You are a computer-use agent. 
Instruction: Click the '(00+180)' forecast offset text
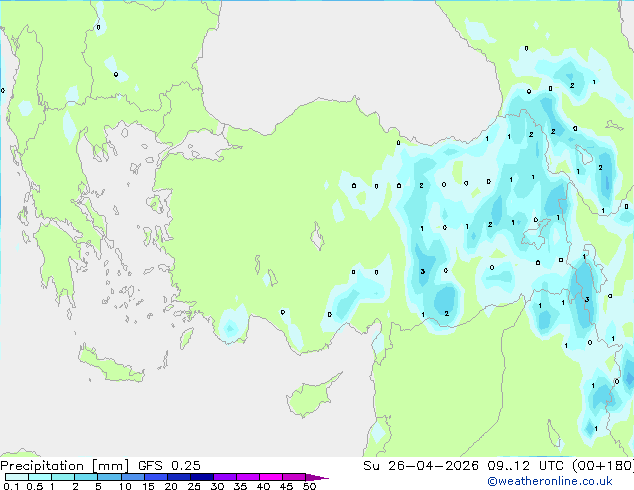click(603, 466)
